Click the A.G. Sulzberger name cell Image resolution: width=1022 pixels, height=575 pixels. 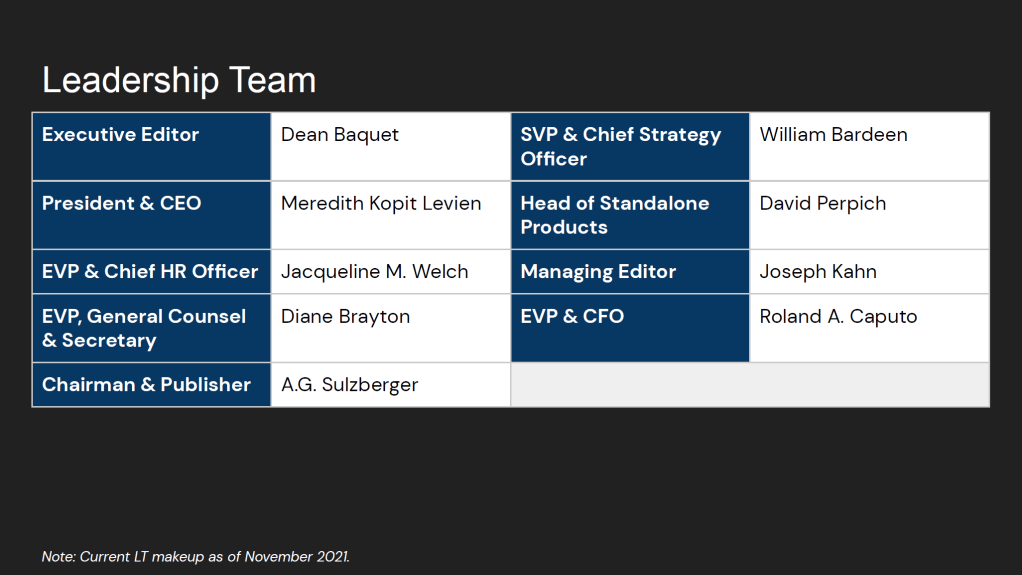[x=390, y=385]
